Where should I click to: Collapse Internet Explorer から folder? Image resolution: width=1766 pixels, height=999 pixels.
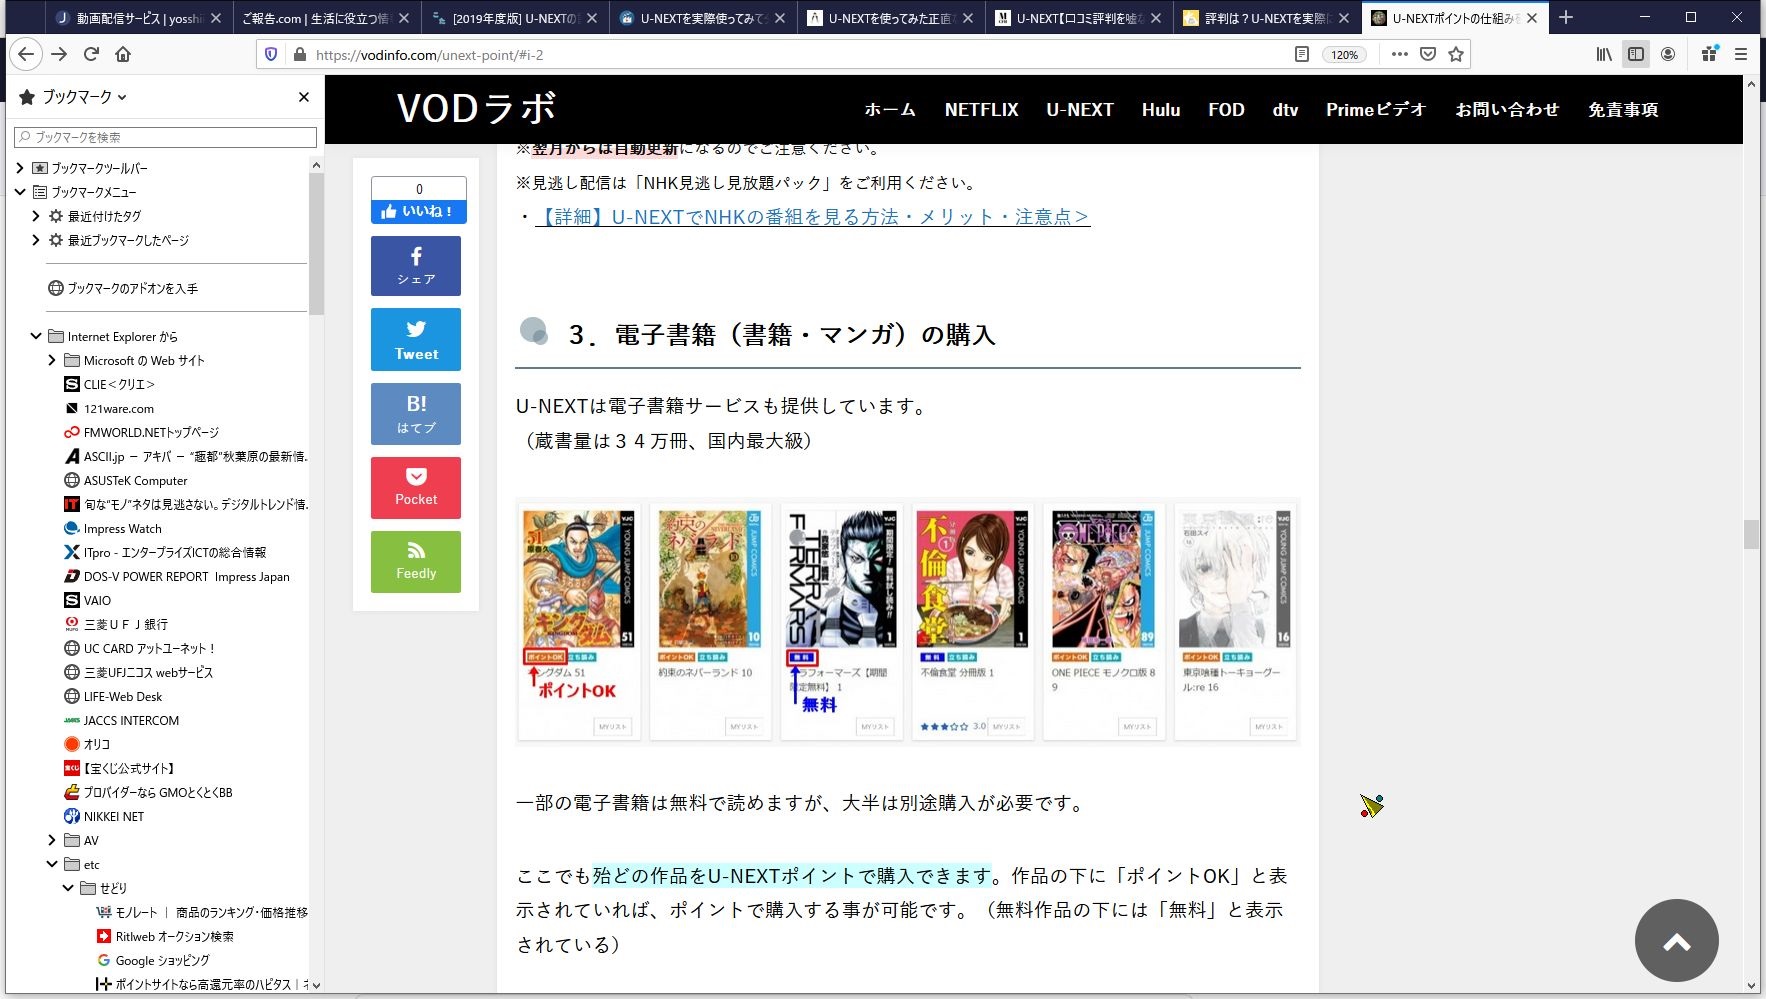pos(36,336)
